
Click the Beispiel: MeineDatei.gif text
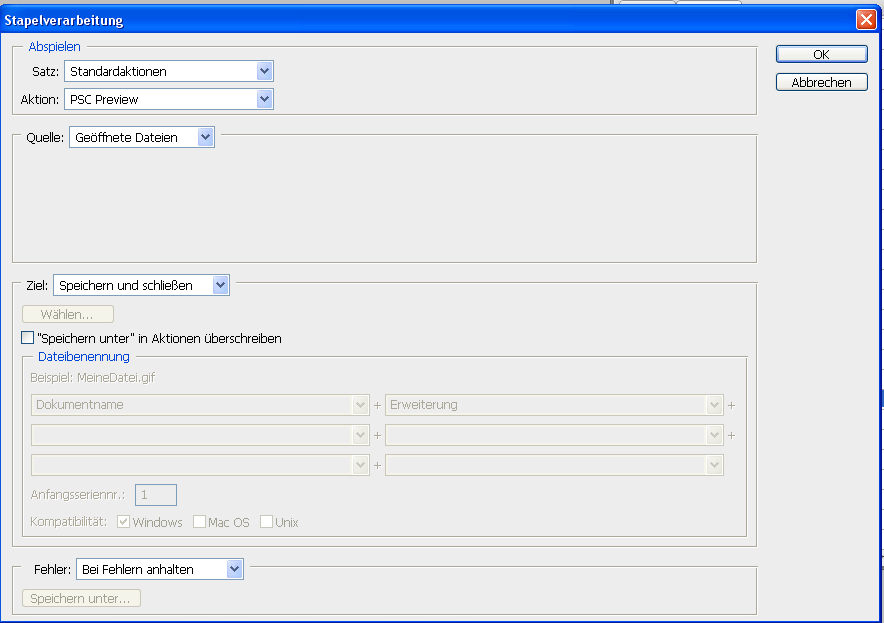pyautogui.click(x=92, y=378)
